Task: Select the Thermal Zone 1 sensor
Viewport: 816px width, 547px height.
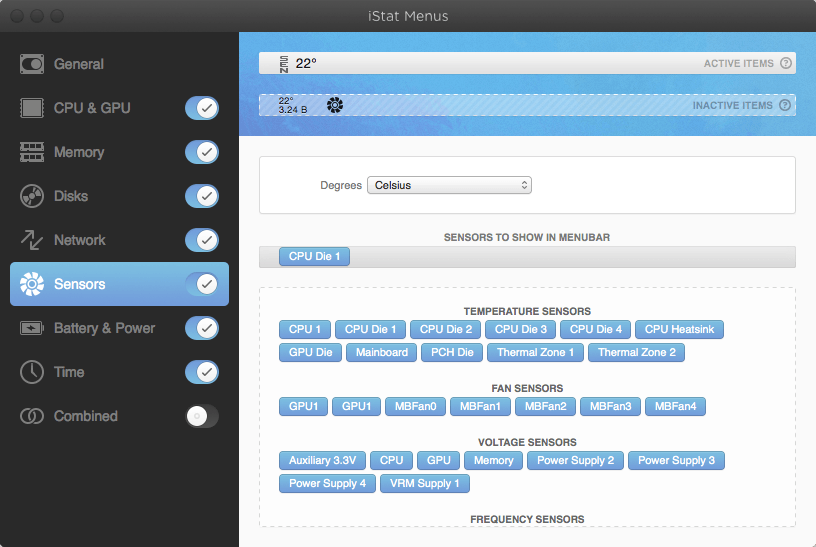Action: click(536, 352)
